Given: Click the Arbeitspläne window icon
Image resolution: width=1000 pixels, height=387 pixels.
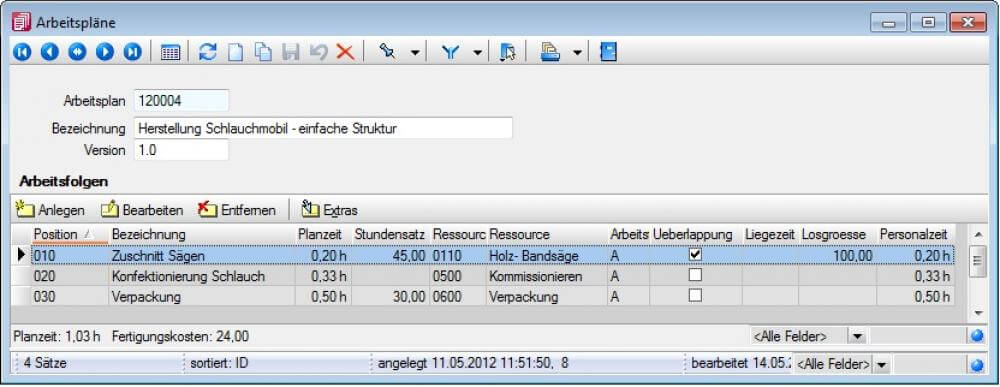Looking at the screenshot, I should tap(22, 23).
